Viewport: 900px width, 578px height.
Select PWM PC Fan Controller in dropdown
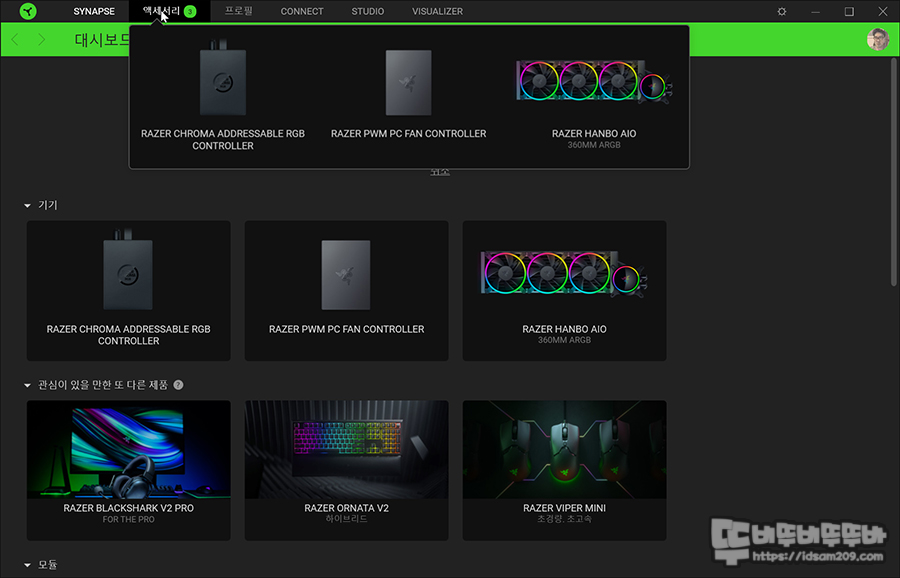409,96
